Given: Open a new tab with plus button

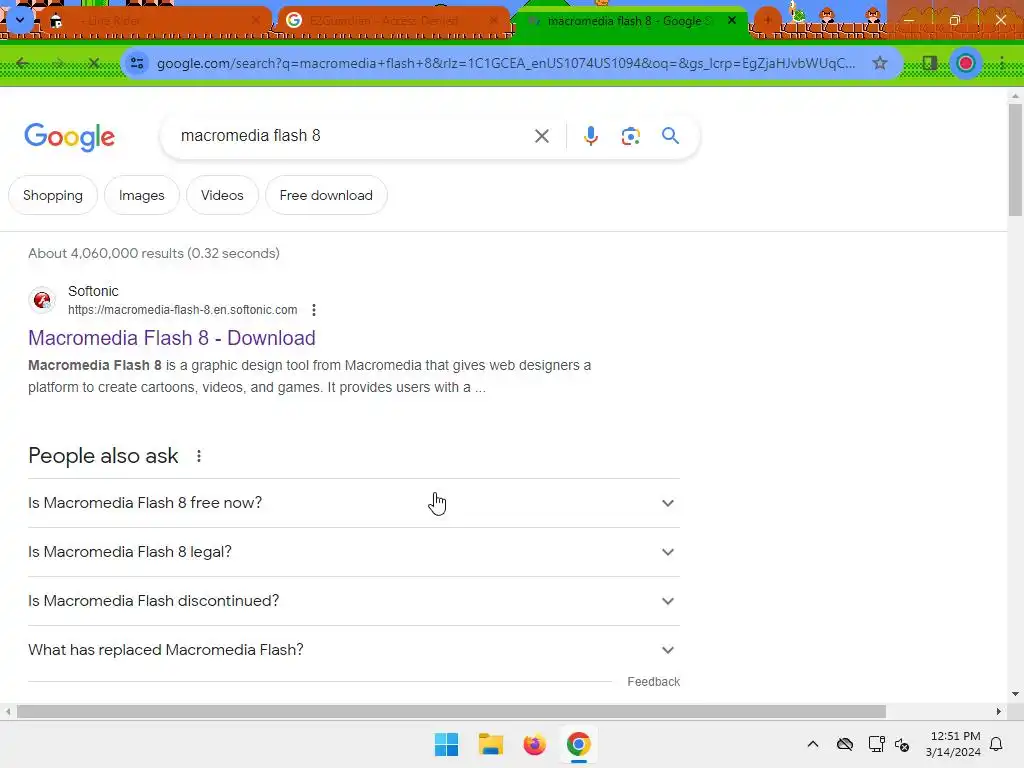Looking at the screenshot, I should tap(767, 20).
